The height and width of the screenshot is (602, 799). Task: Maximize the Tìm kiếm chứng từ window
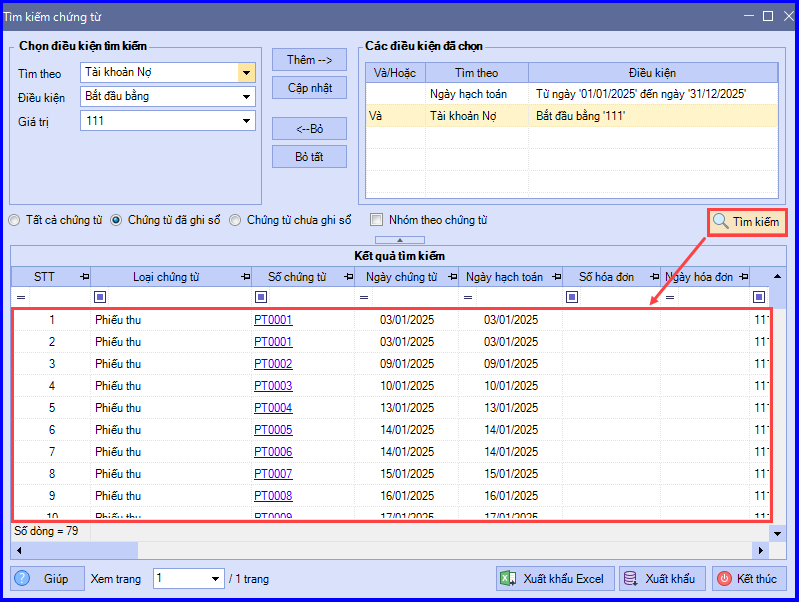click(x=767, y=16)
